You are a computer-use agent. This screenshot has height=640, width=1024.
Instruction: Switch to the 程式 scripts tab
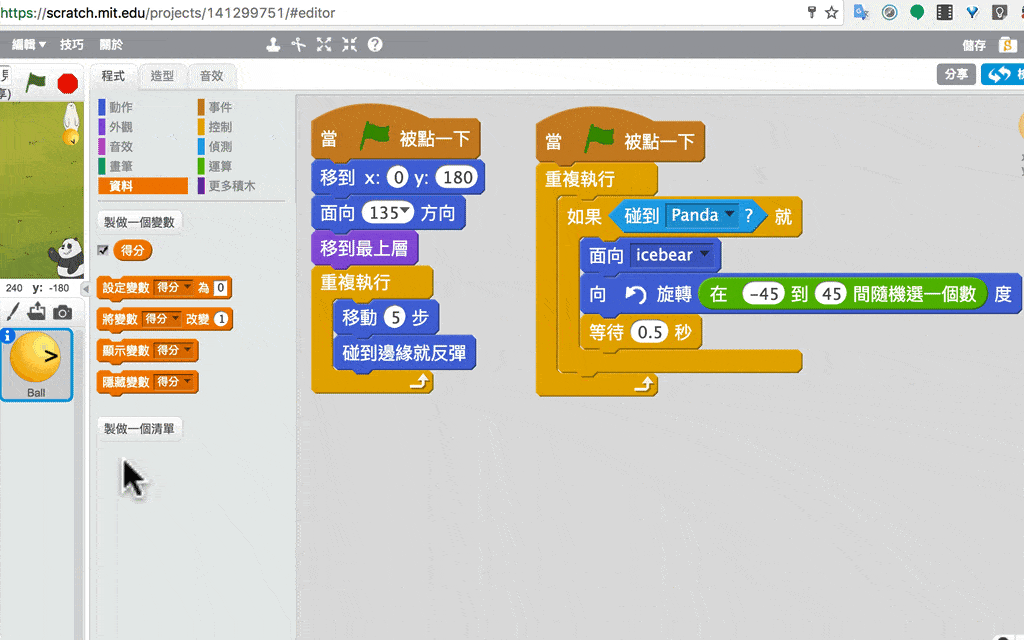tap(113, 76)
